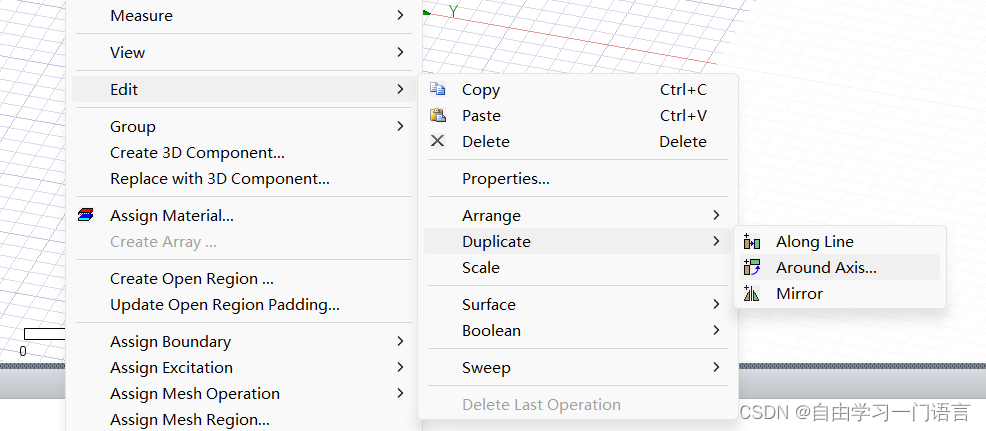
Task: Select the Duplicate submenu entry
Action: click(x=578, y=242)
